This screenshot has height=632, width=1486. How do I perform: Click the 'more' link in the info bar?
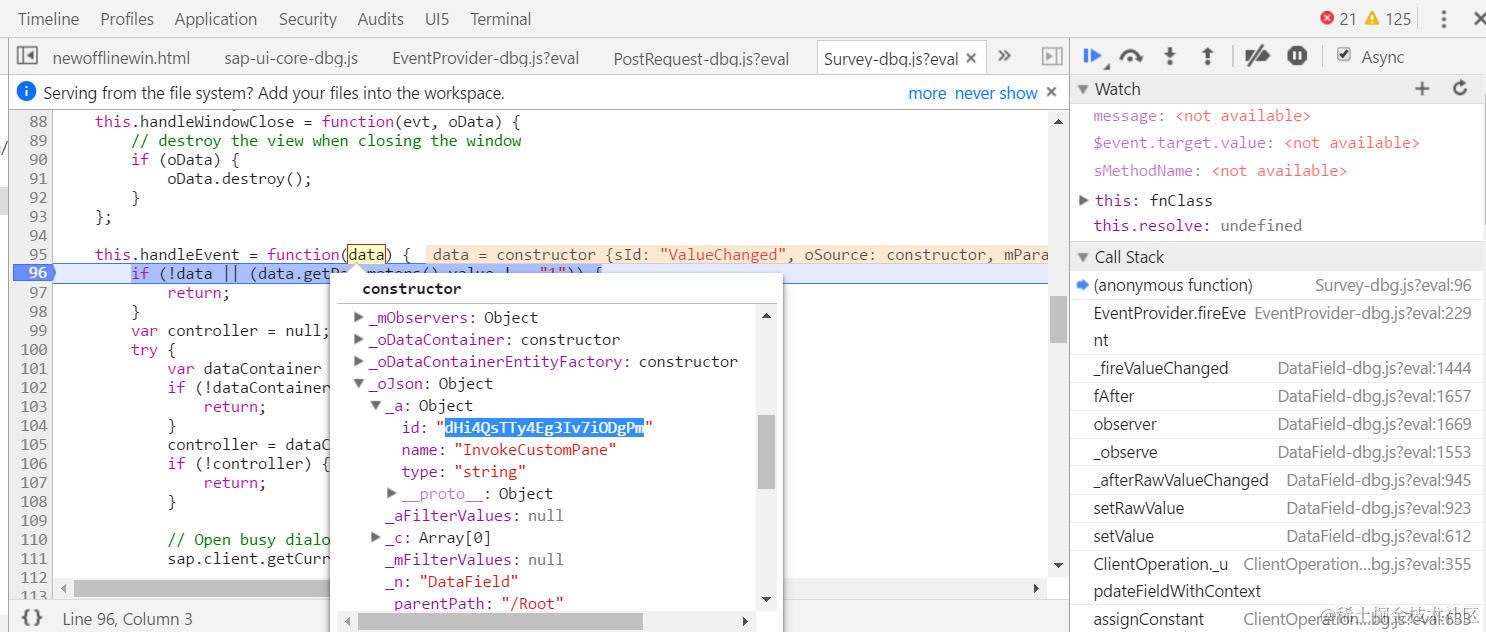click(x=927, y=93)
